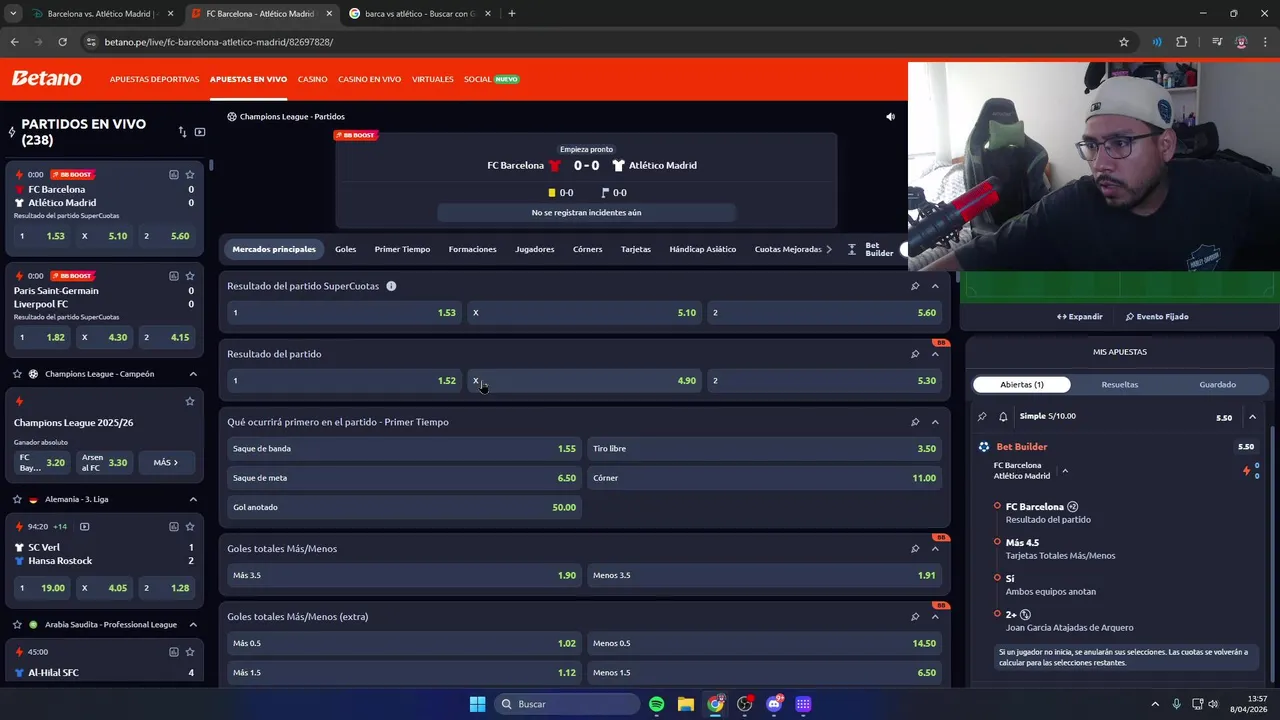Mute the match sound speaker icon
Image resolution: width=1280 pixels, height=720 pixels.
point(890,117)
